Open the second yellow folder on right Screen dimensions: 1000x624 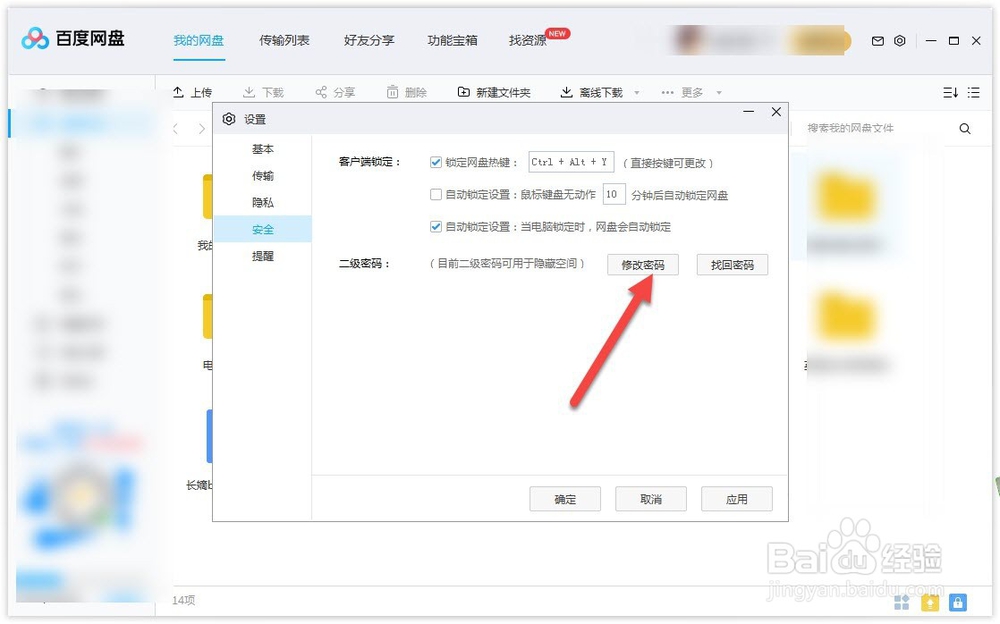(x=846, y=318)
